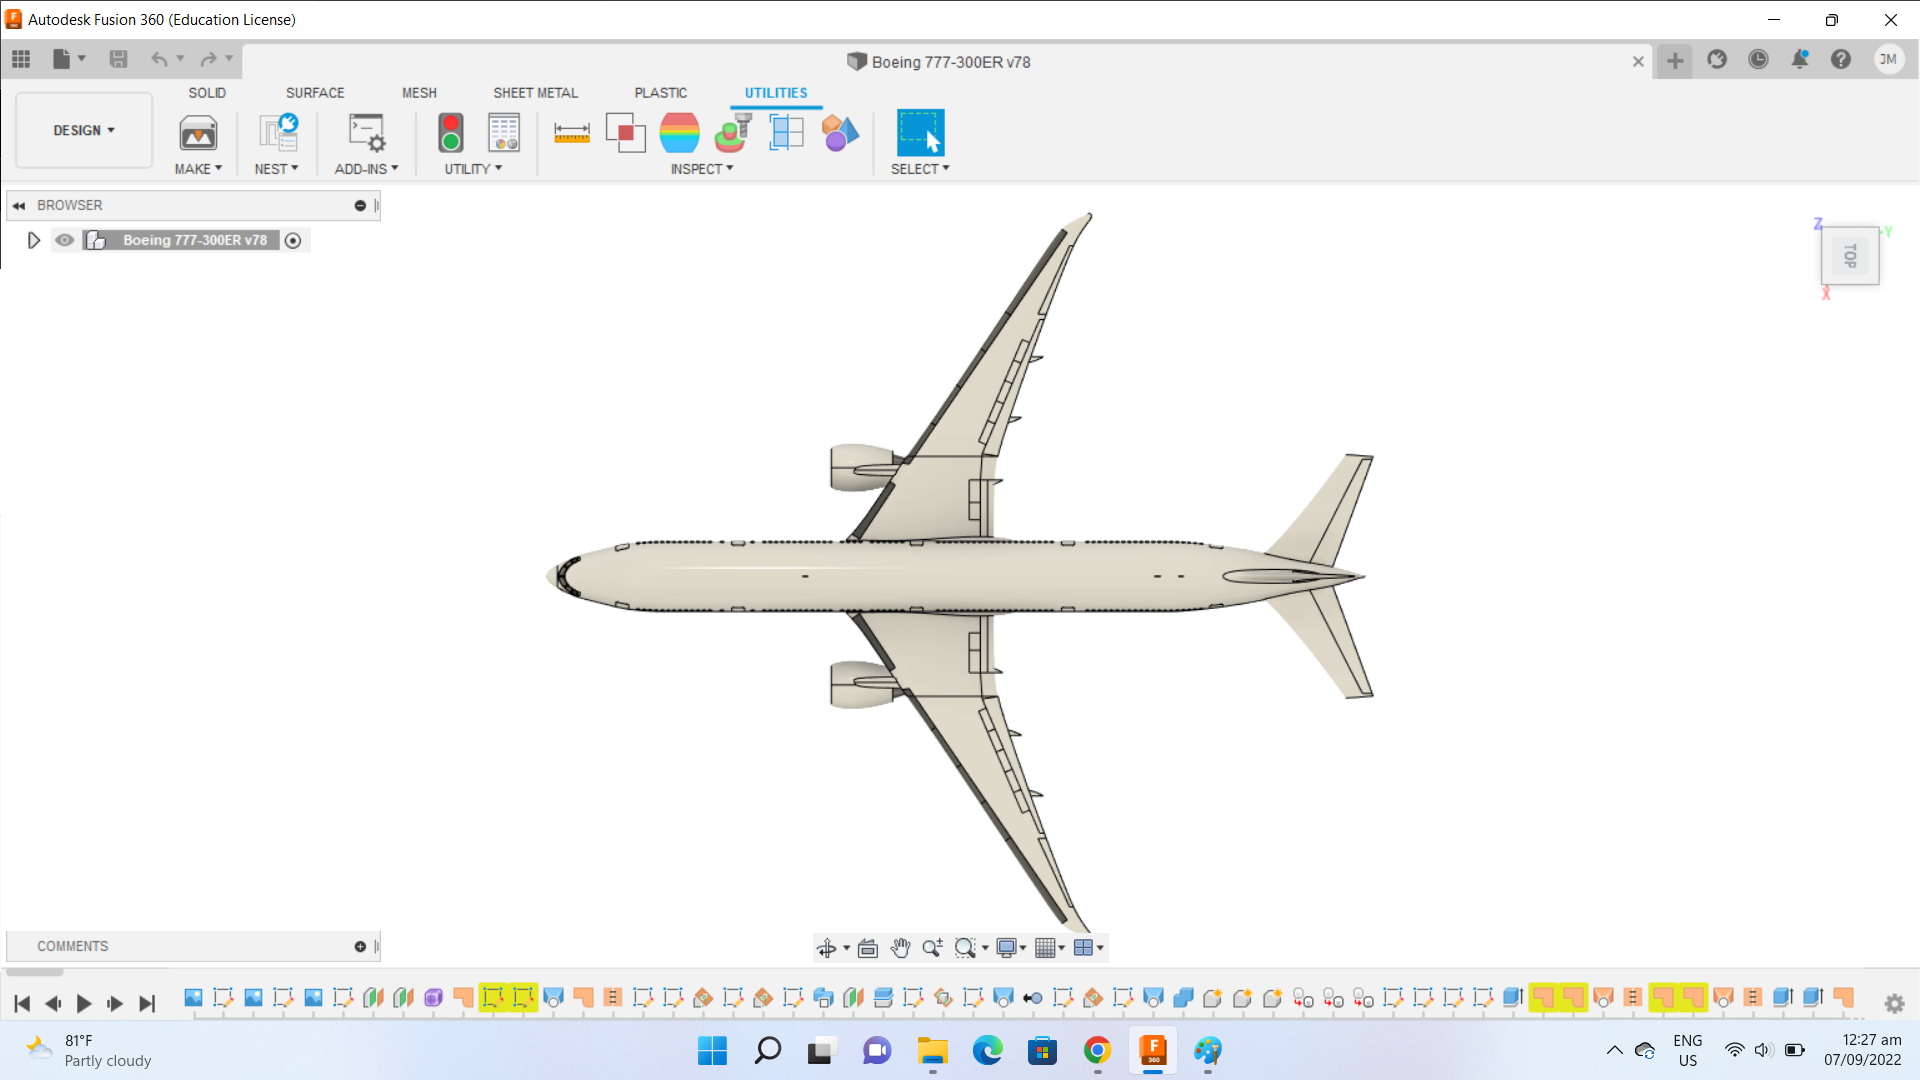Open Grid and Snaps dropdown

1049,948
